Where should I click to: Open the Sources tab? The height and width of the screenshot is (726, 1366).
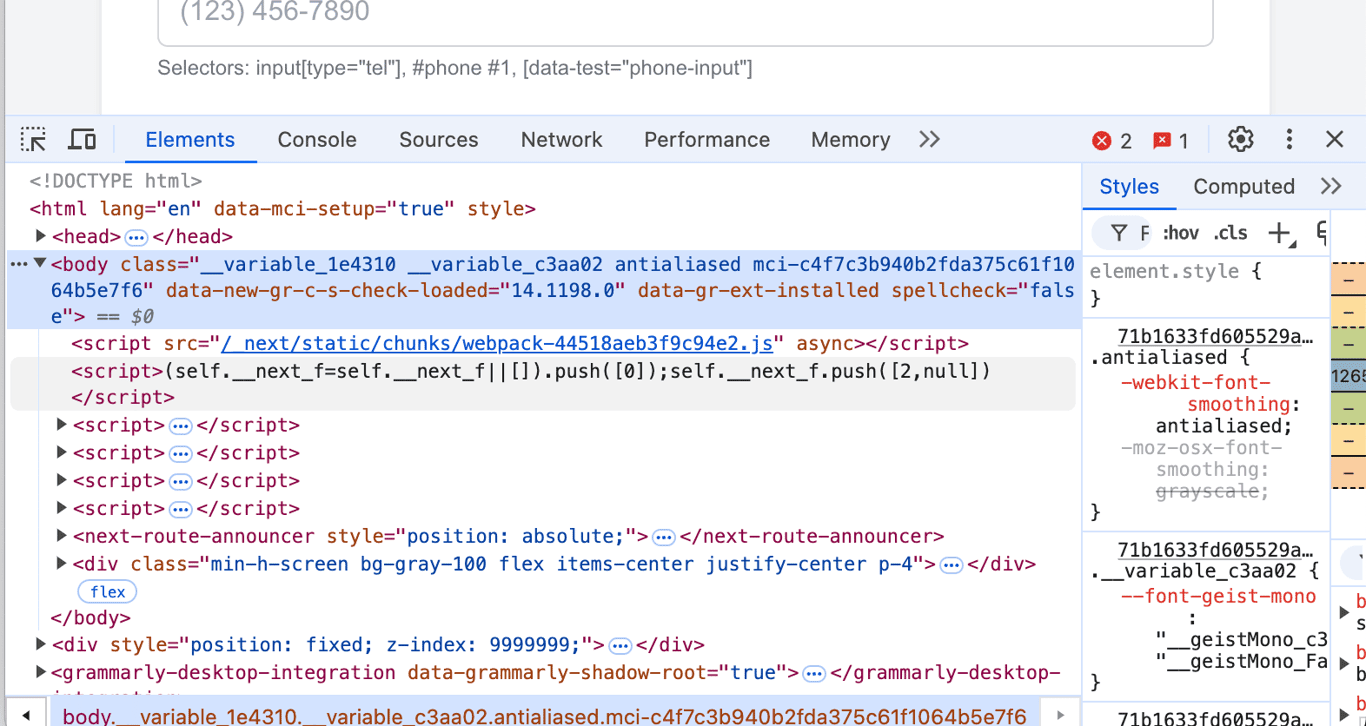point(438,140)
